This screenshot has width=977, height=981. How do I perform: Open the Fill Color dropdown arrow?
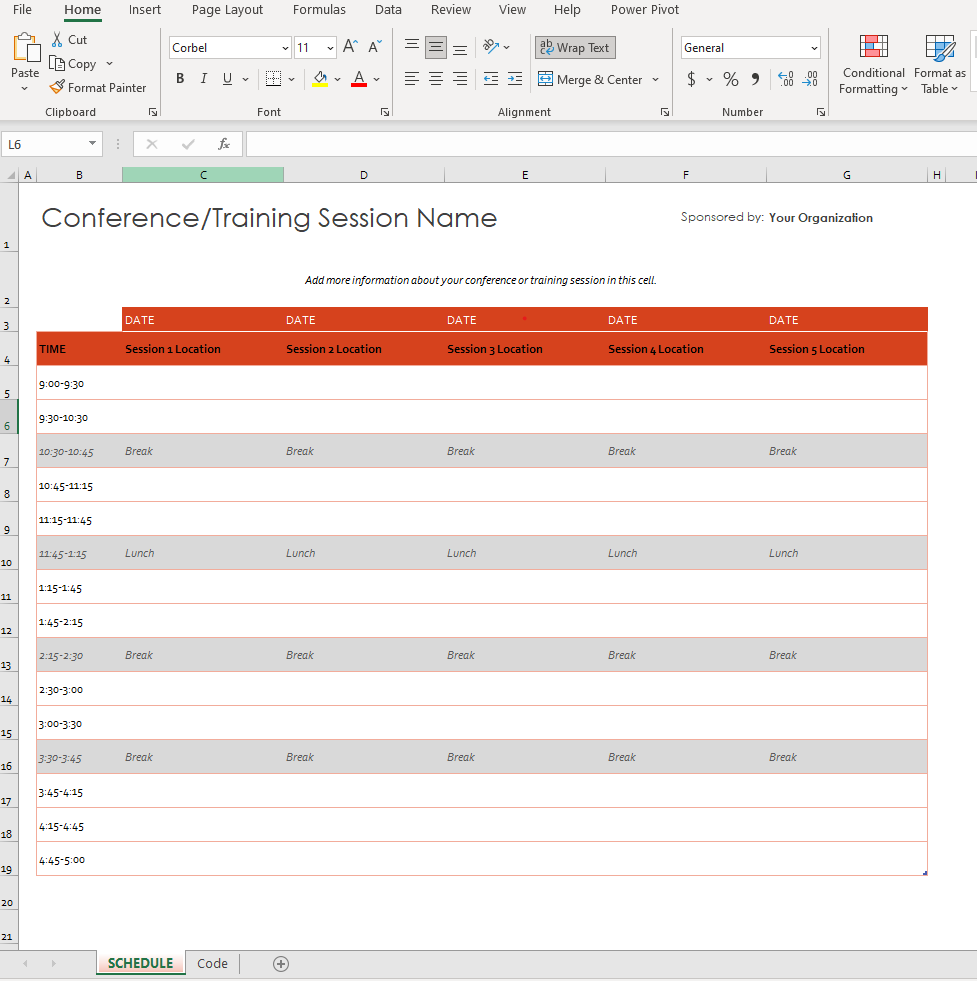coord(336,78)
